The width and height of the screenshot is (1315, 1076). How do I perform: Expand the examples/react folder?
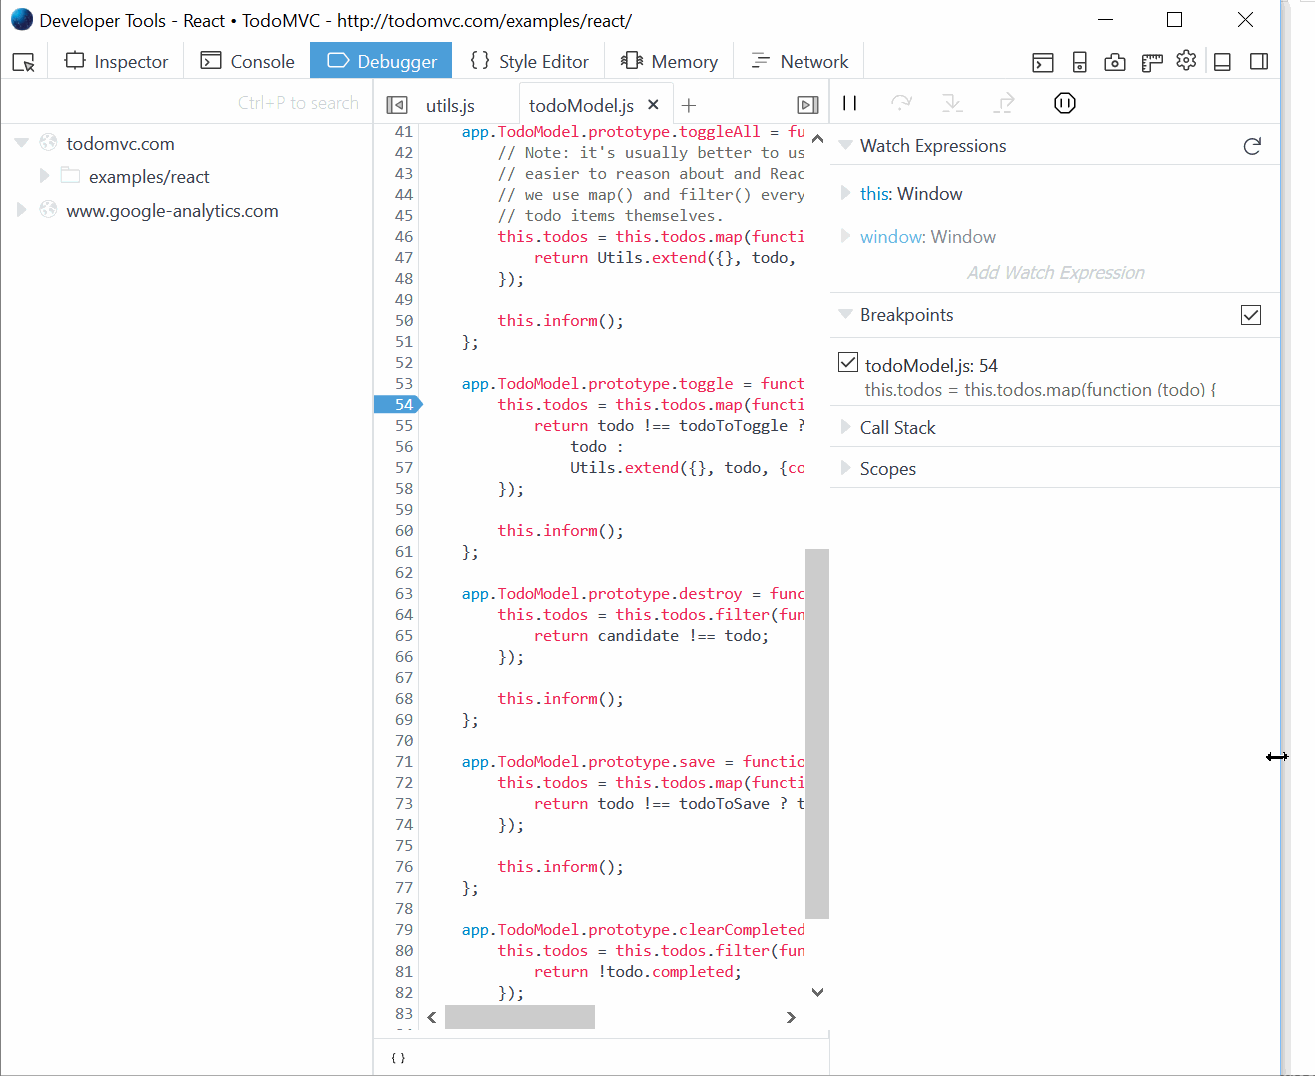(x=44, y=176)
